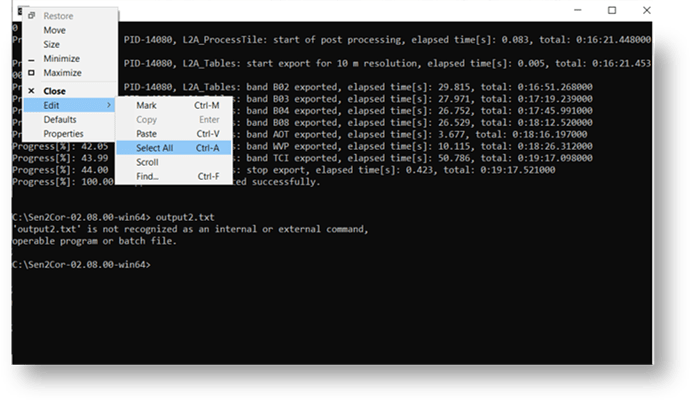Click the Minimize dash icon in system menu

click(31, 59)
